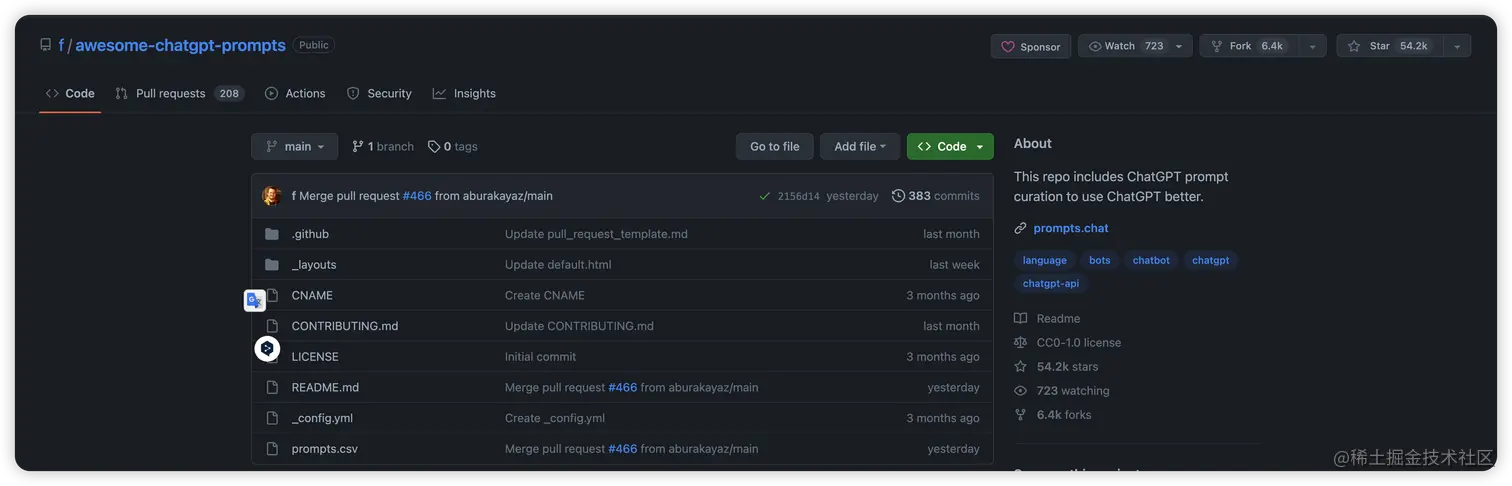Click the repository book icon beside f
Screen dimensions: 1512x486
[x=46, y=45]
